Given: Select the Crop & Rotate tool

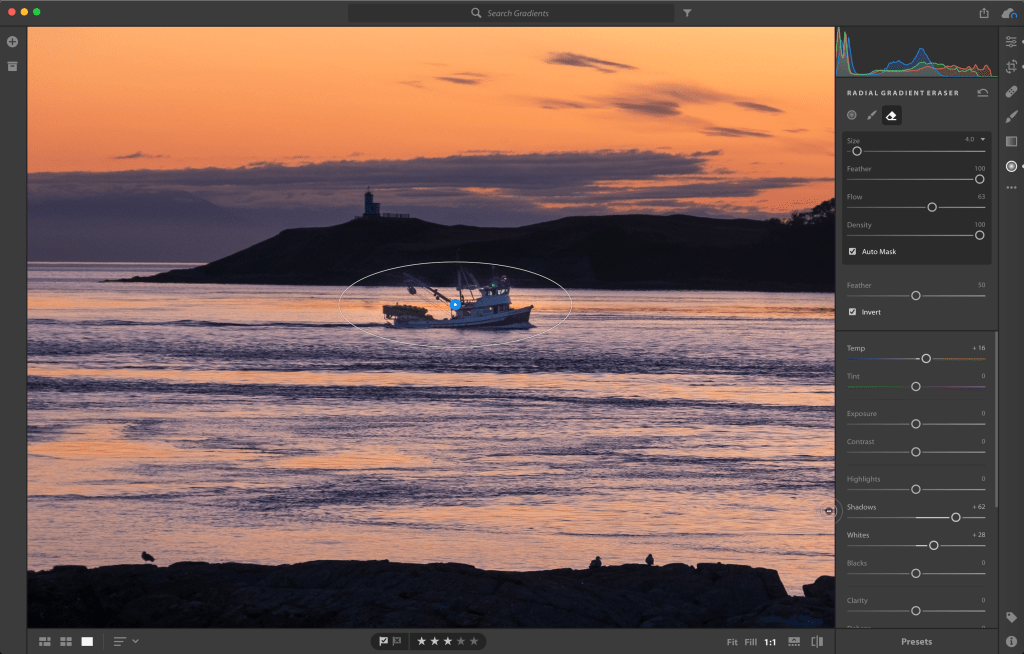Looking at the screenshot, I should click(1011, 66).
